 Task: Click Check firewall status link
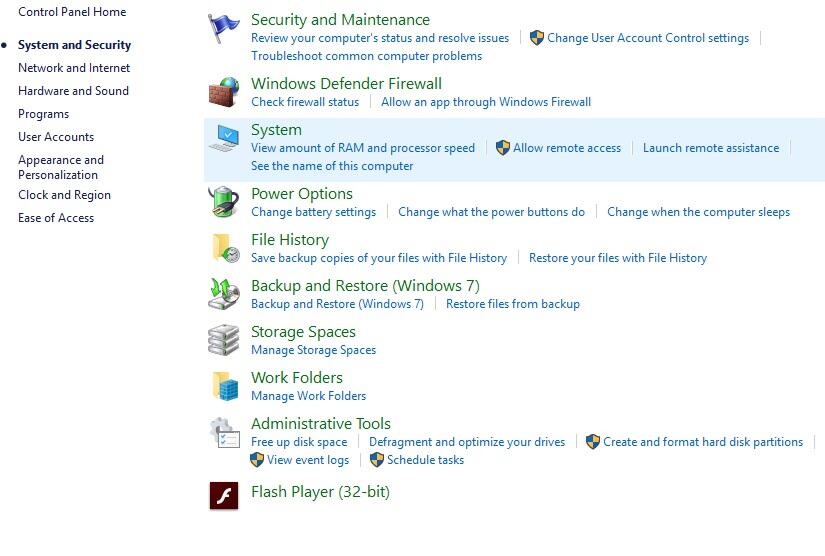coord(305,102)
